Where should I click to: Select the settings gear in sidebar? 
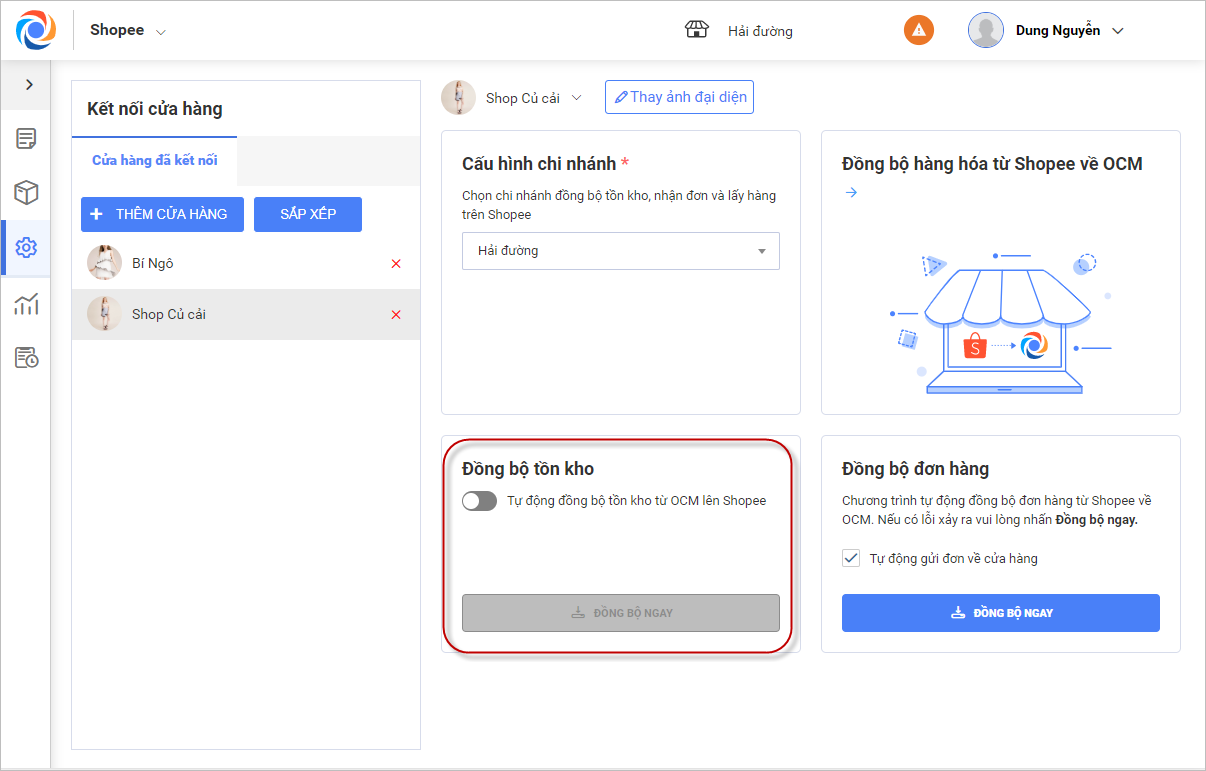pos(26,248)
